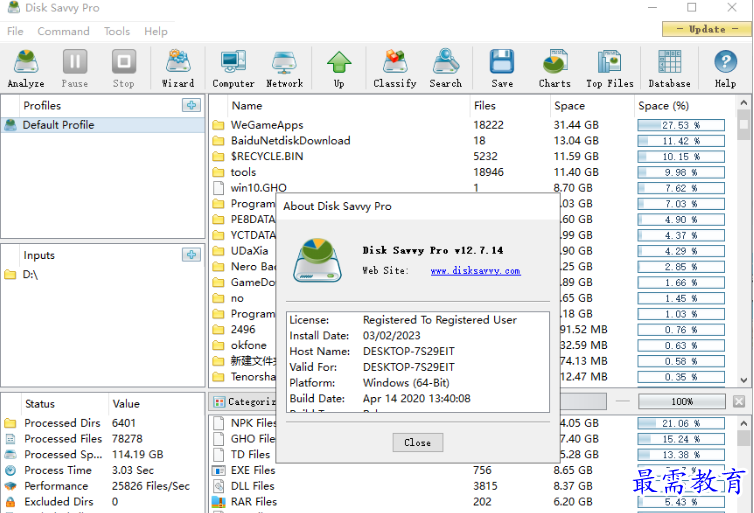The image size is (754, 513).
Task: Click the UDaXia folder icon
Action: coord(218,251)
